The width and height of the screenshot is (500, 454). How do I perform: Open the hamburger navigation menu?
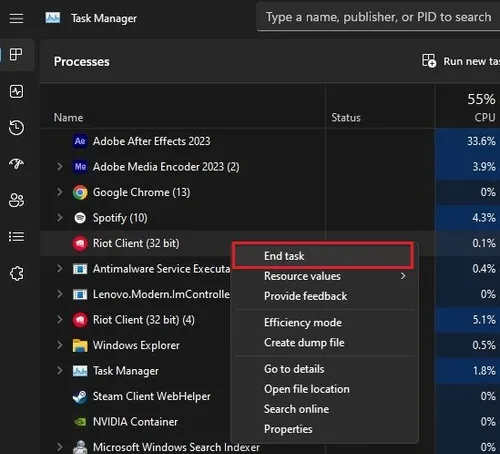coord(16,18)
